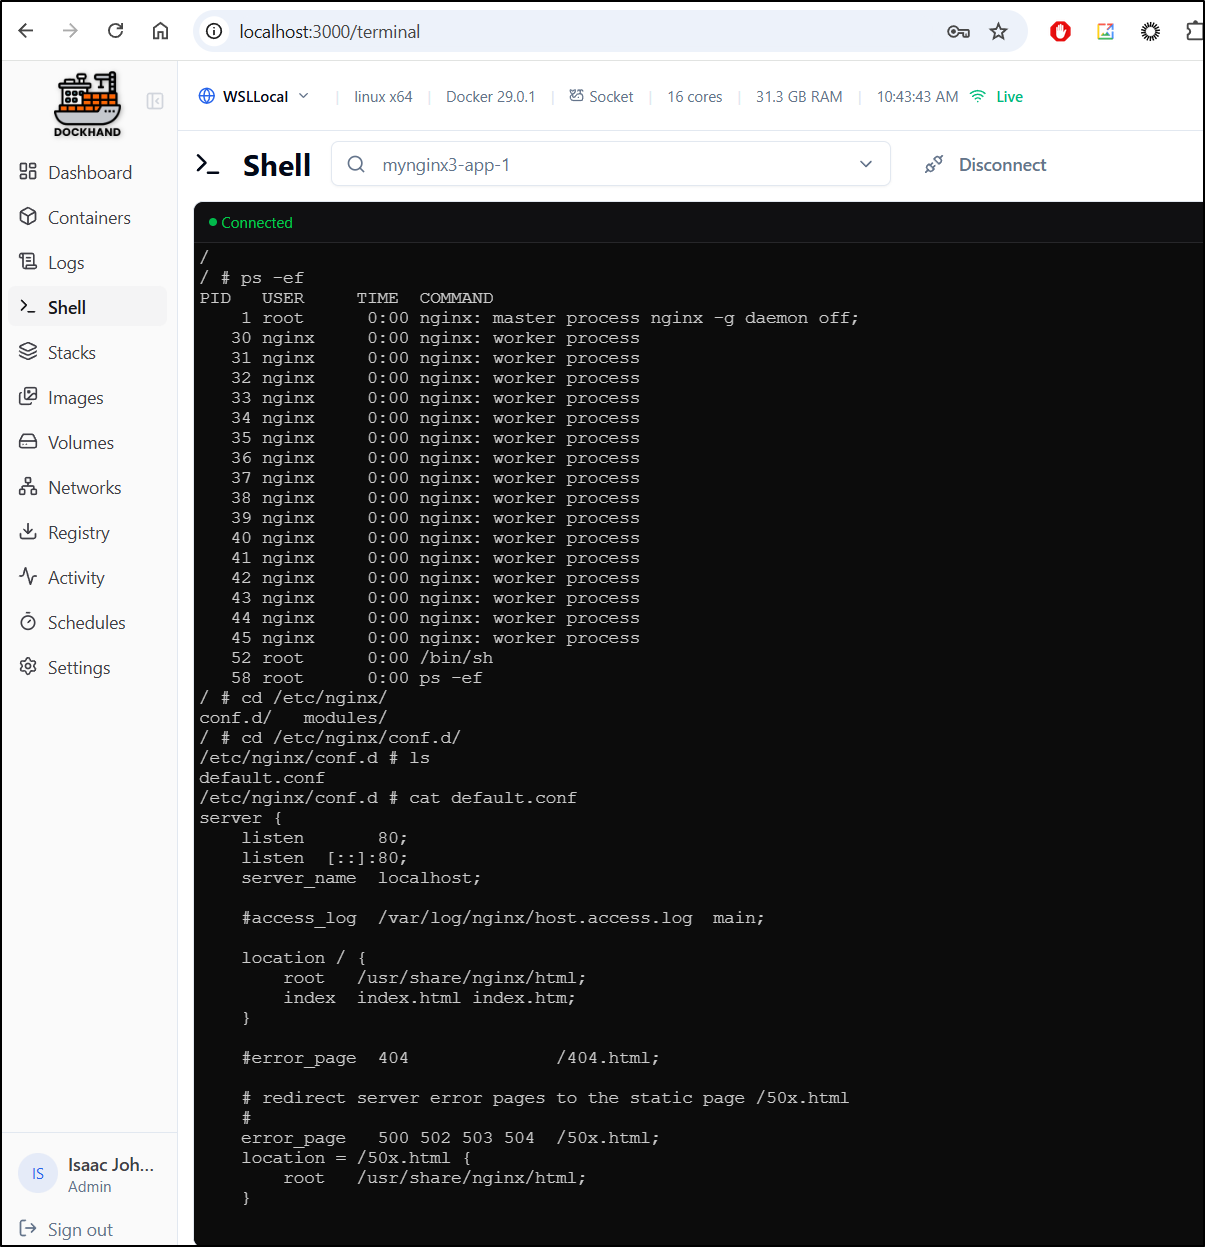
Task: Click the Activity pulse icon
Action: [x=28, y=577]
